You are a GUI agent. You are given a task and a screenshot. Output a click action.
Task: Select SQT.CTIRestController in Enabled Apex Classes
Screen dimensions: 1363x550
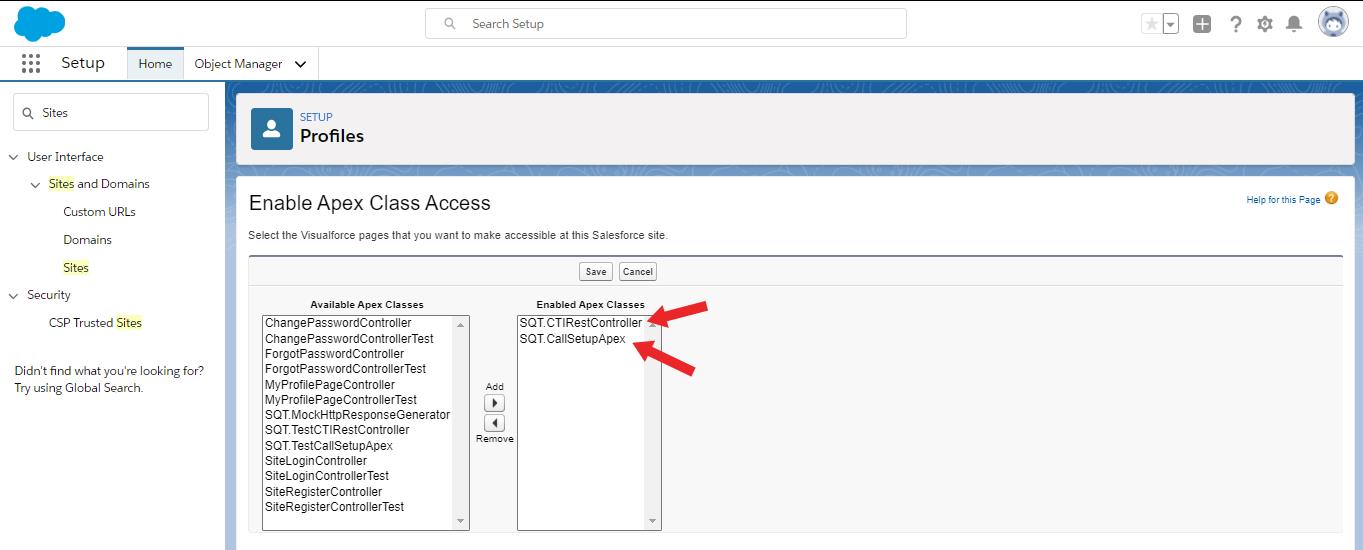tap(581, 323)
